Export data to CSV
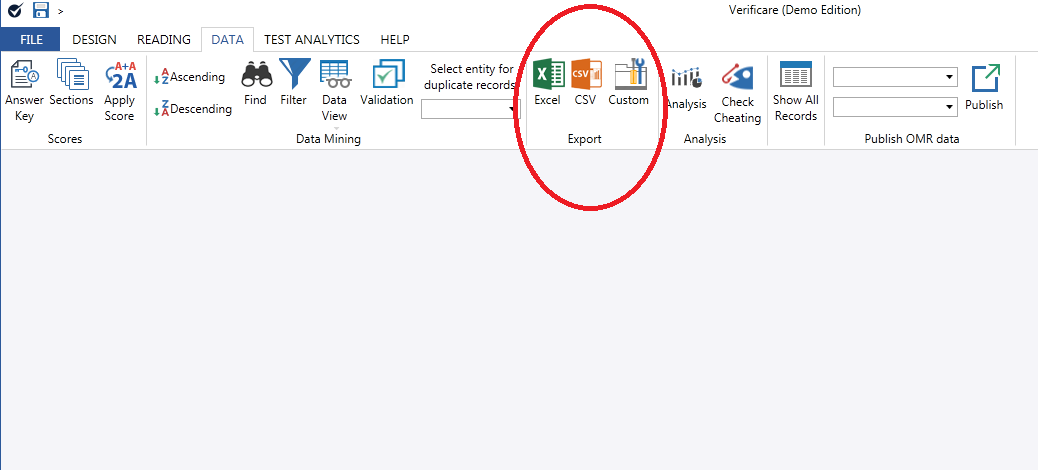Screen dimensions: 1038x470 [x=585, y=83]
